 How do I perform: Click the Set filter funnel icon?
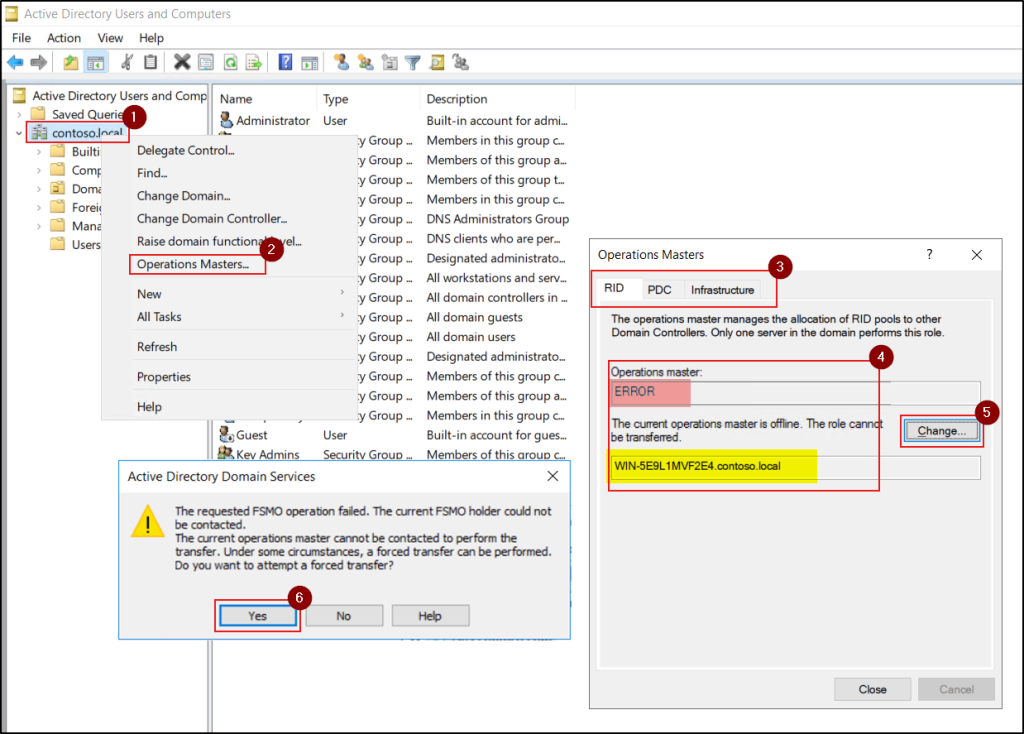tap(411, 62)
